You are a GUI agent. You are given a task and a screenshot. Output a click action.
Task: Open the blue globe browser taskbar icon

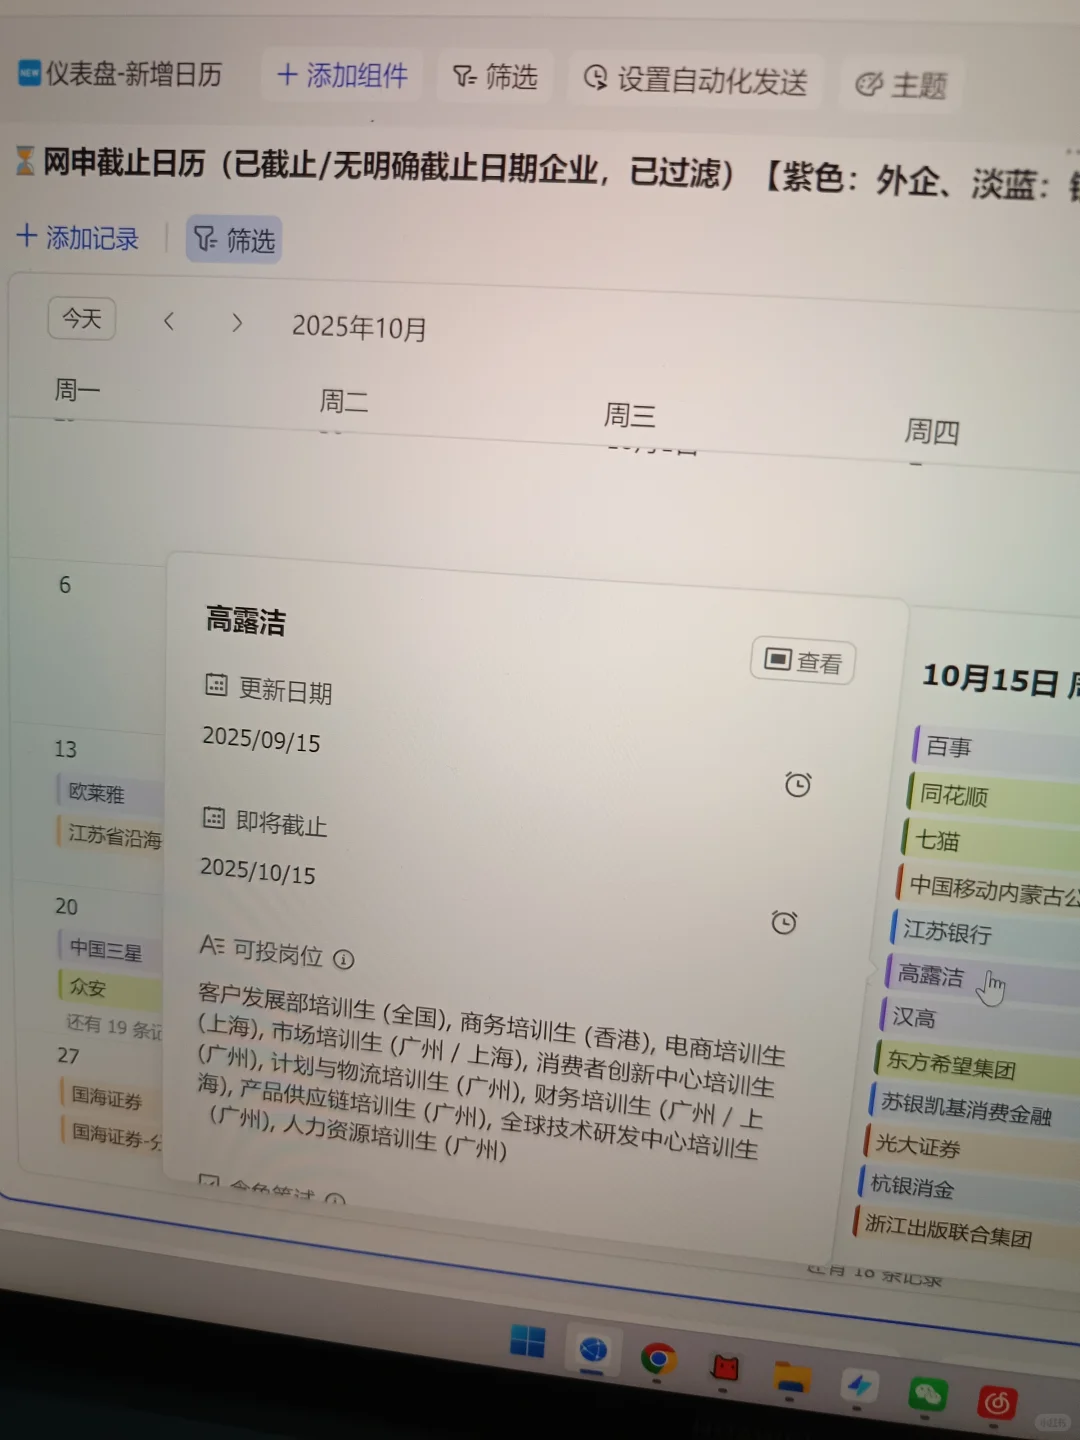click(x=593, y=1351)
